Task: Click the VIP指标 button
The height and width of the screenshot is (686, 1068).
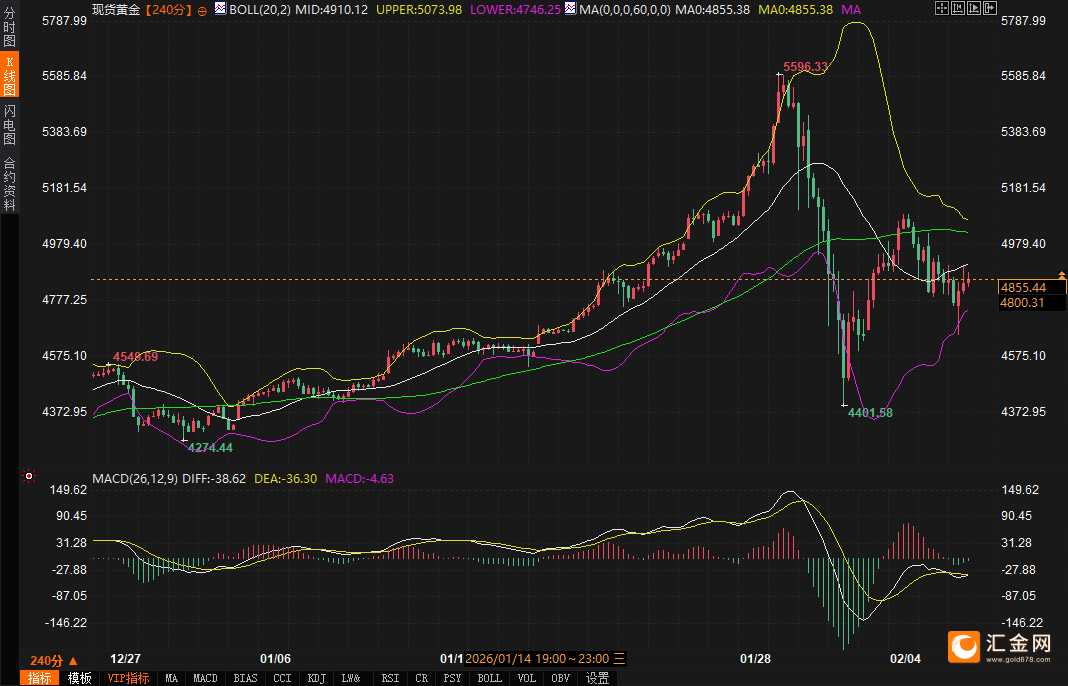Action: click(x=129, y=678)
